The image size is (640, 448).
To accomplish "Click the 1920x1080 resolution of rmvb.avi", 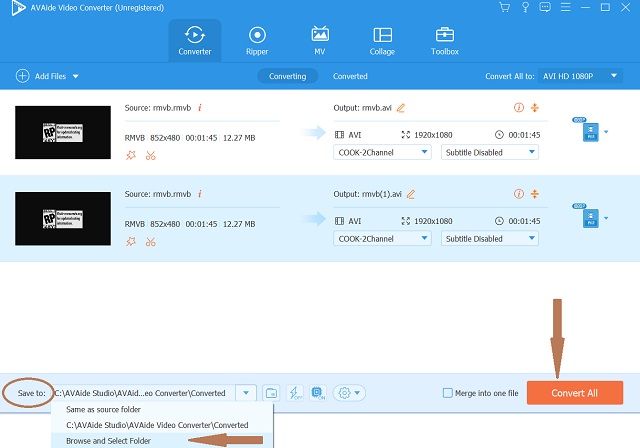I will 433,135.
